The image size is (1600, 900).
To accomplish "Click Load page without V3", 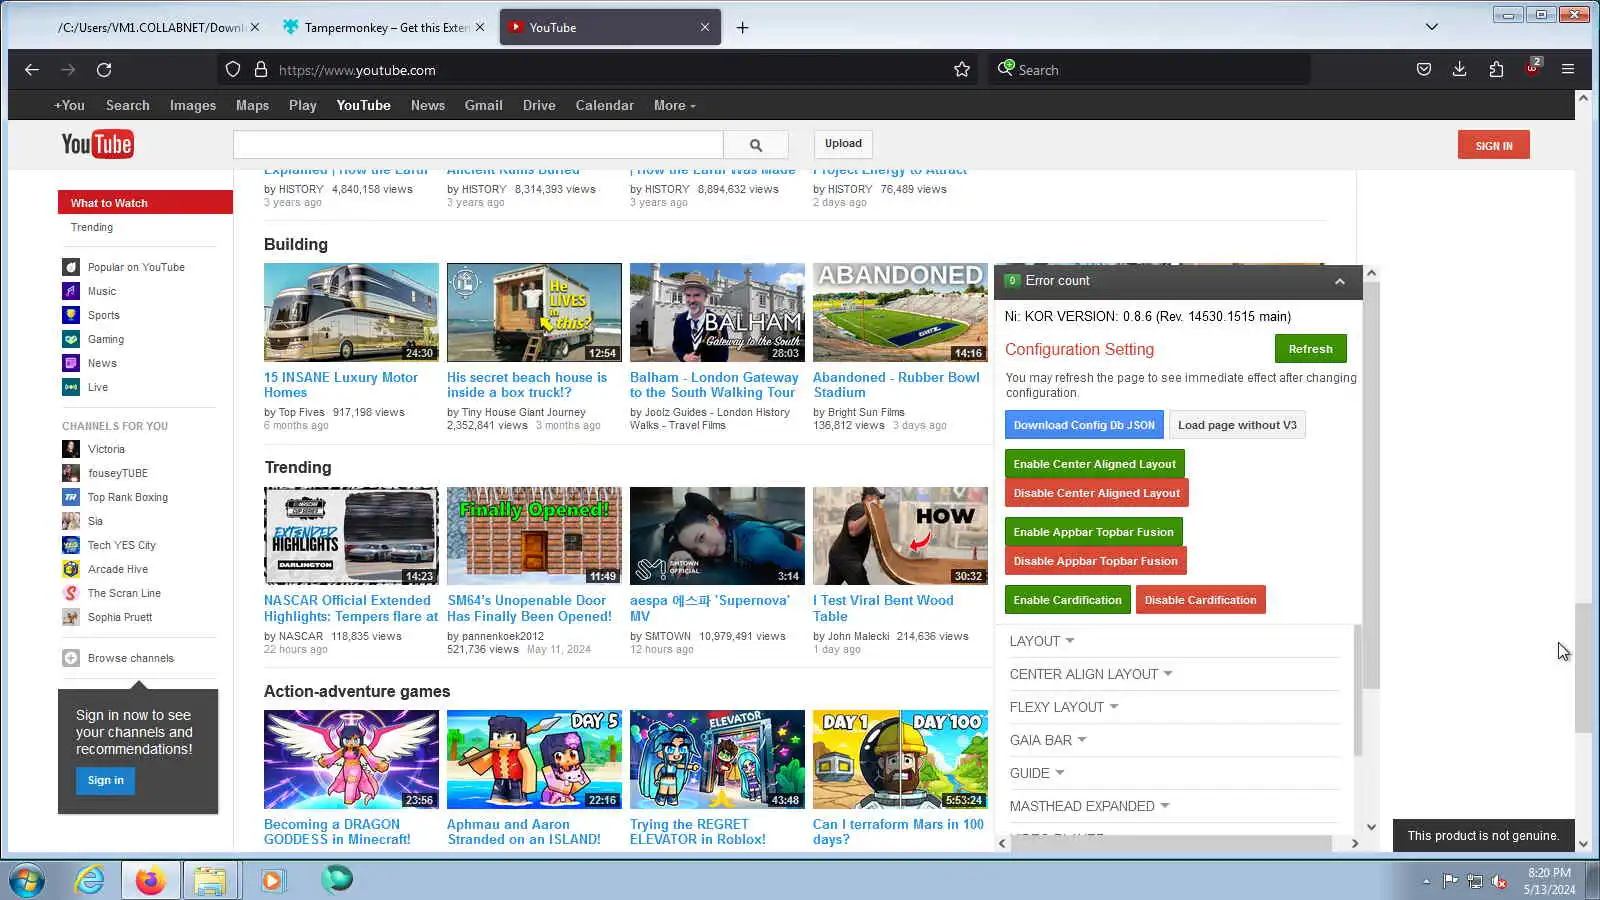I will (x=1237, y=425).
